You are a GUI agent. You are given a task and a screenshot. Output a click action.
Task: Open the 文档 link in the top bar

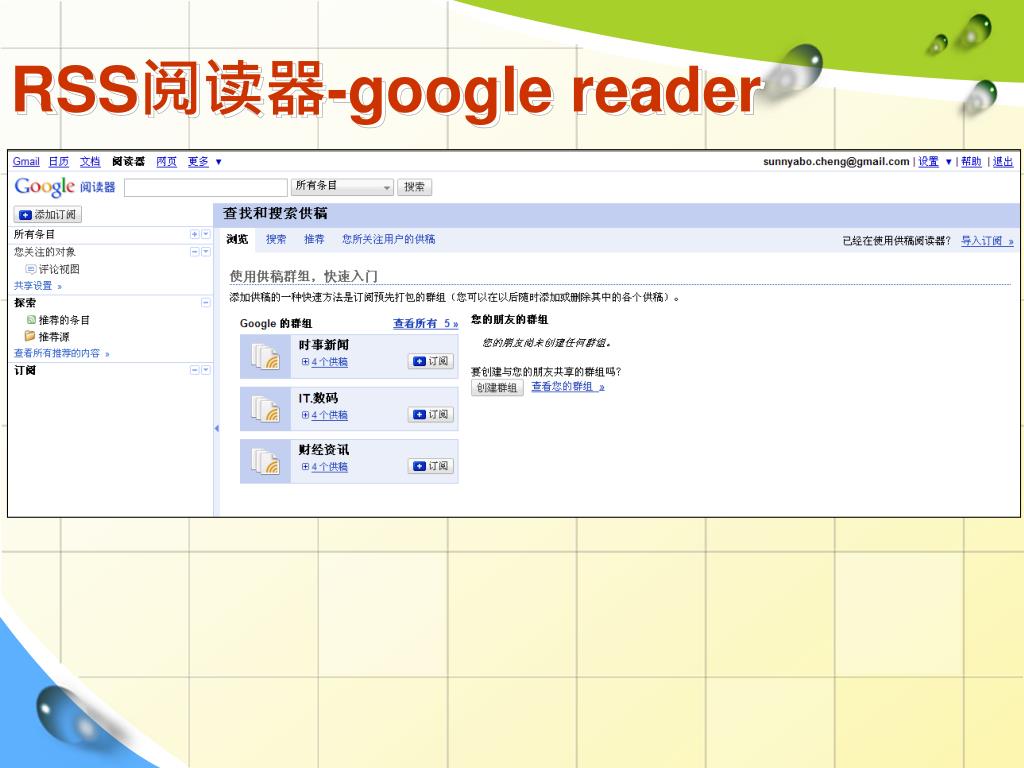click(90, 161)
